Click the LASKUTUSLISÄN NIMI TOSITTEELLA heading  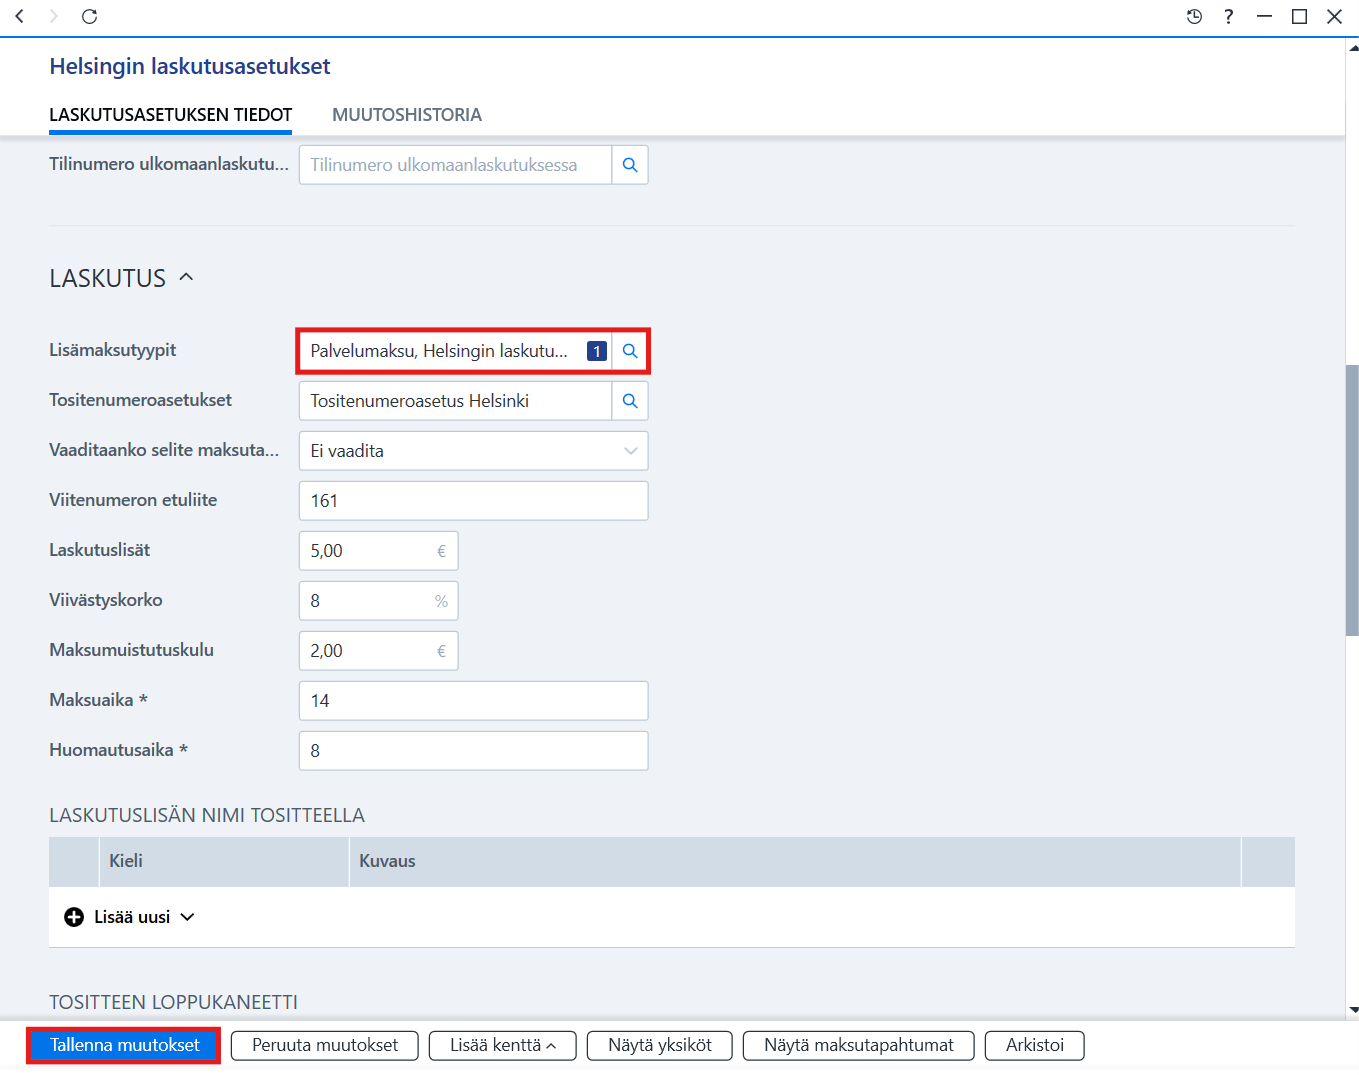tap(207, 815)
